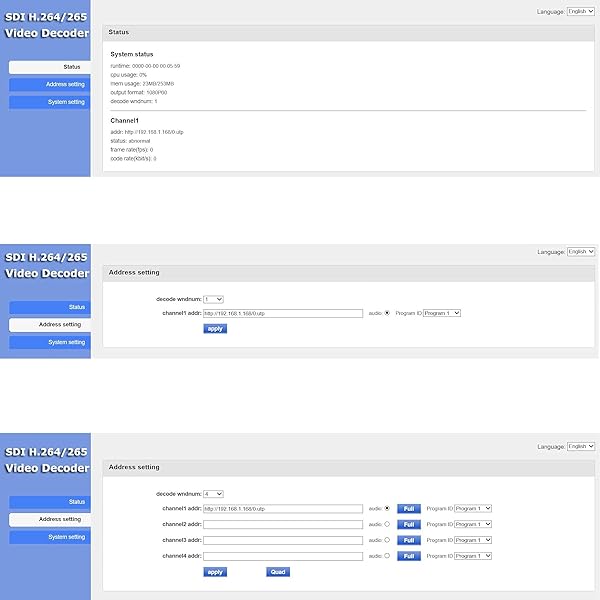Open decode wndnum dropdown showing 1
Screen dimensions: 600x600
coord(213,298)
